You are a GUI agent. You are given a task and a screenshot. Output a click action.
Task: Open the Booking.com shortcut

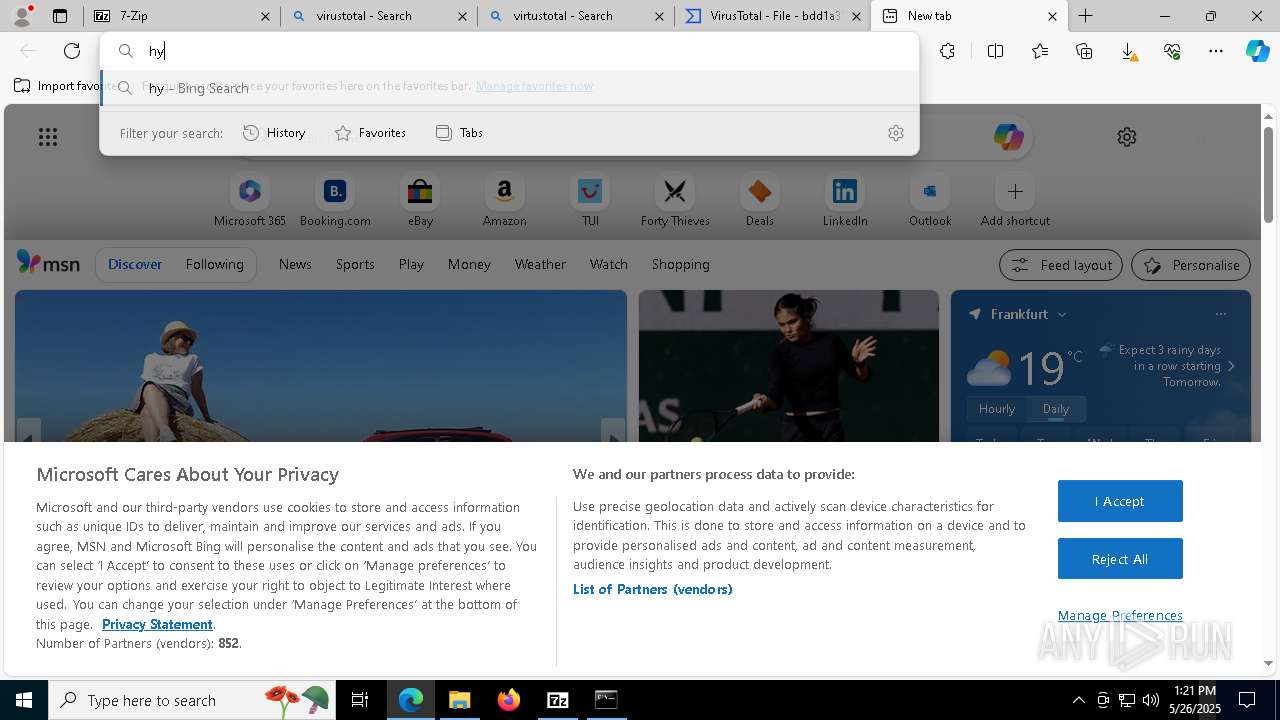[x=335, y=201]
